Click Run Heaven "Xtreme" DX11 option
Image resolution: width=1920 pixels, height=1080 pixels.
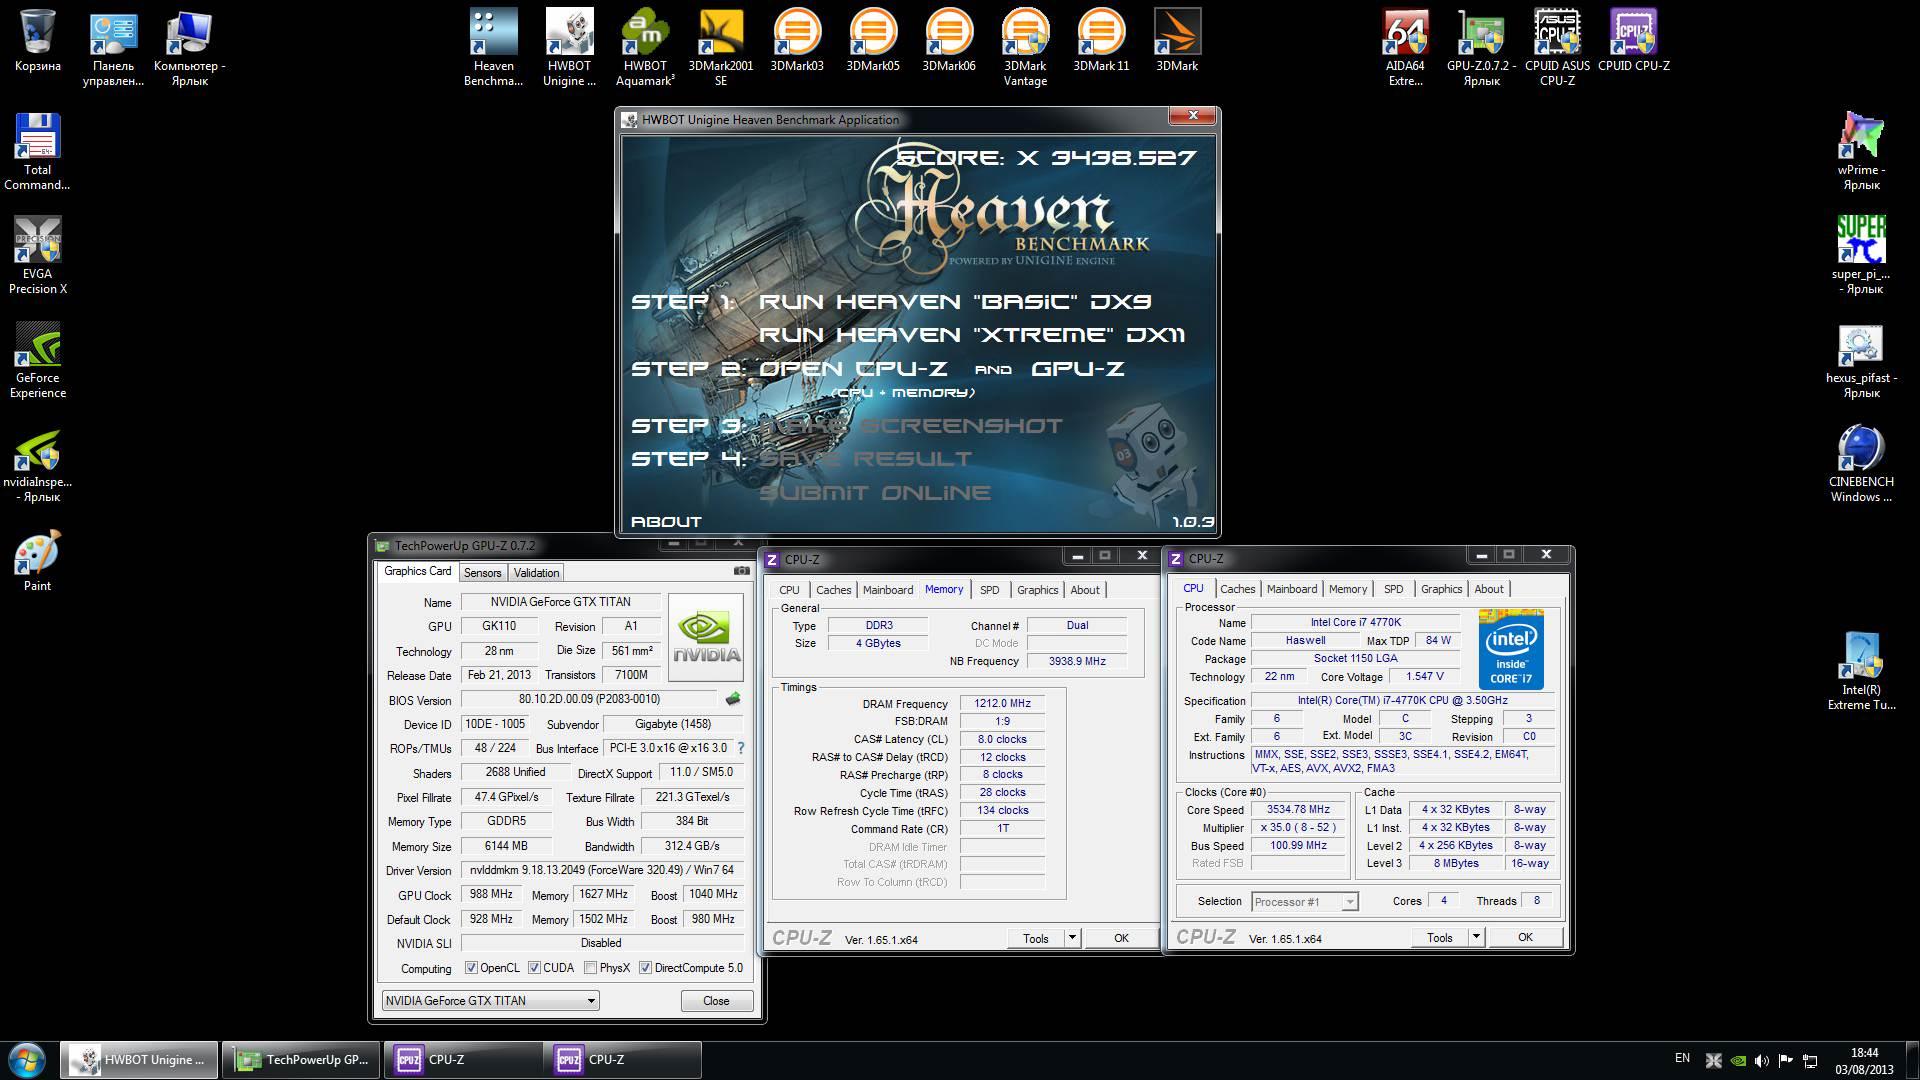971,335
